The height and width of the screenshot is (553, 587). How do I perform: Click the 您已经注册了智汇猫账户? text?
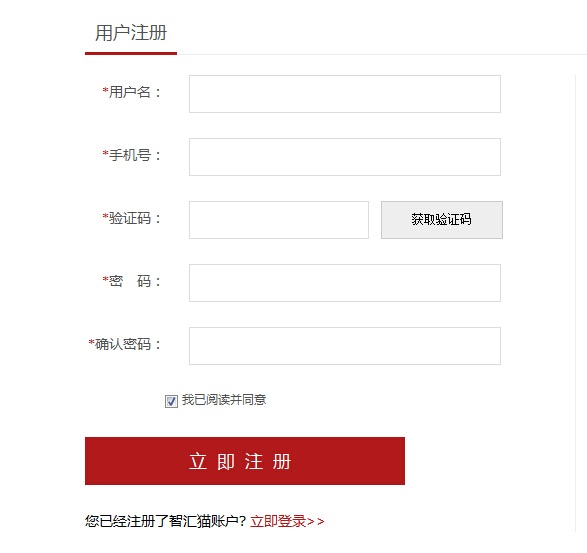(165, 521)
